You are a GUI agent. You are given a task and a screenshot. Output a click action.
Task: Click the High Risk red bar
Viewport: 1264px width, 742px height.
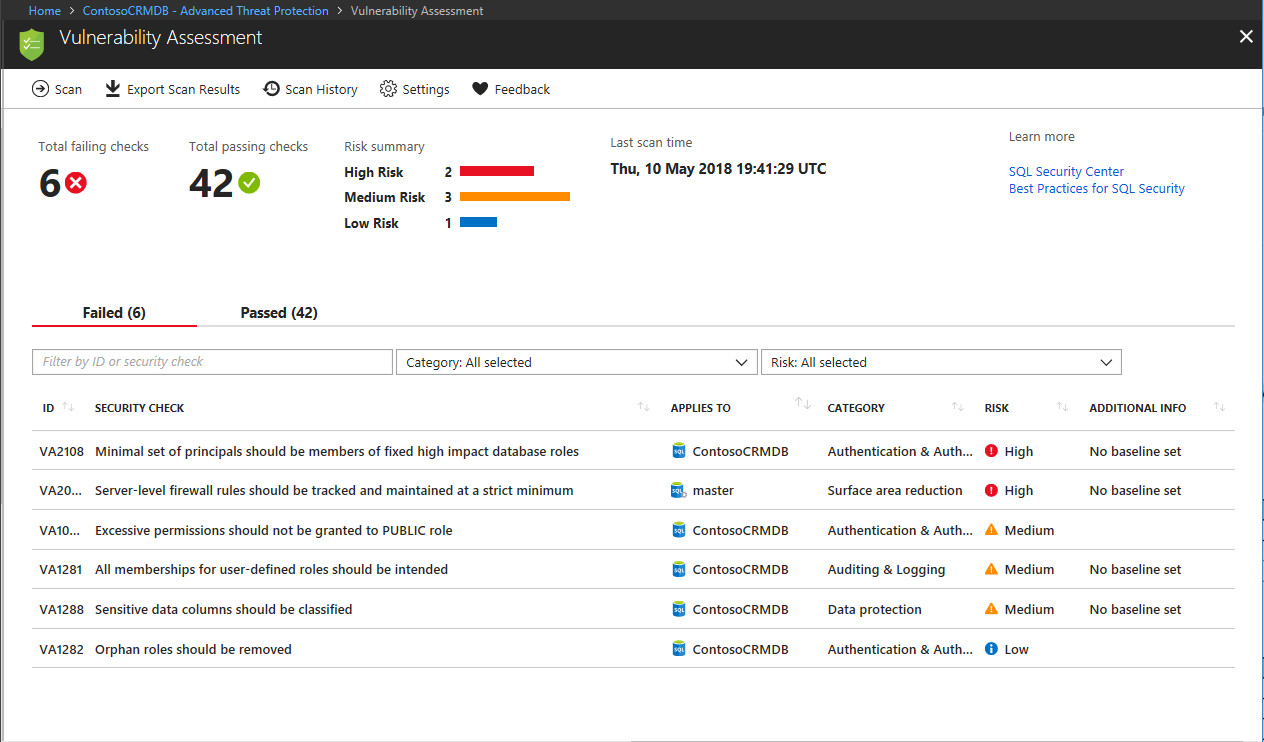pyautogui.click(x=497, y=171)
